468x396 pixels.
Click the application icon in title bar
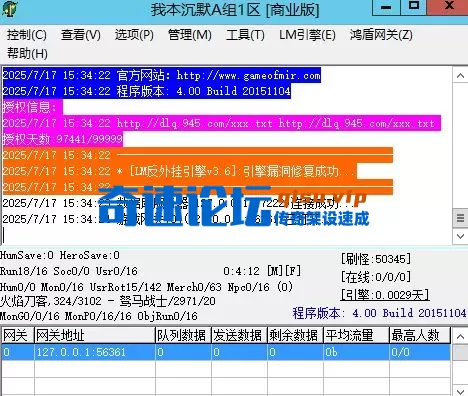pyautogui.click(x=10, y=9)
